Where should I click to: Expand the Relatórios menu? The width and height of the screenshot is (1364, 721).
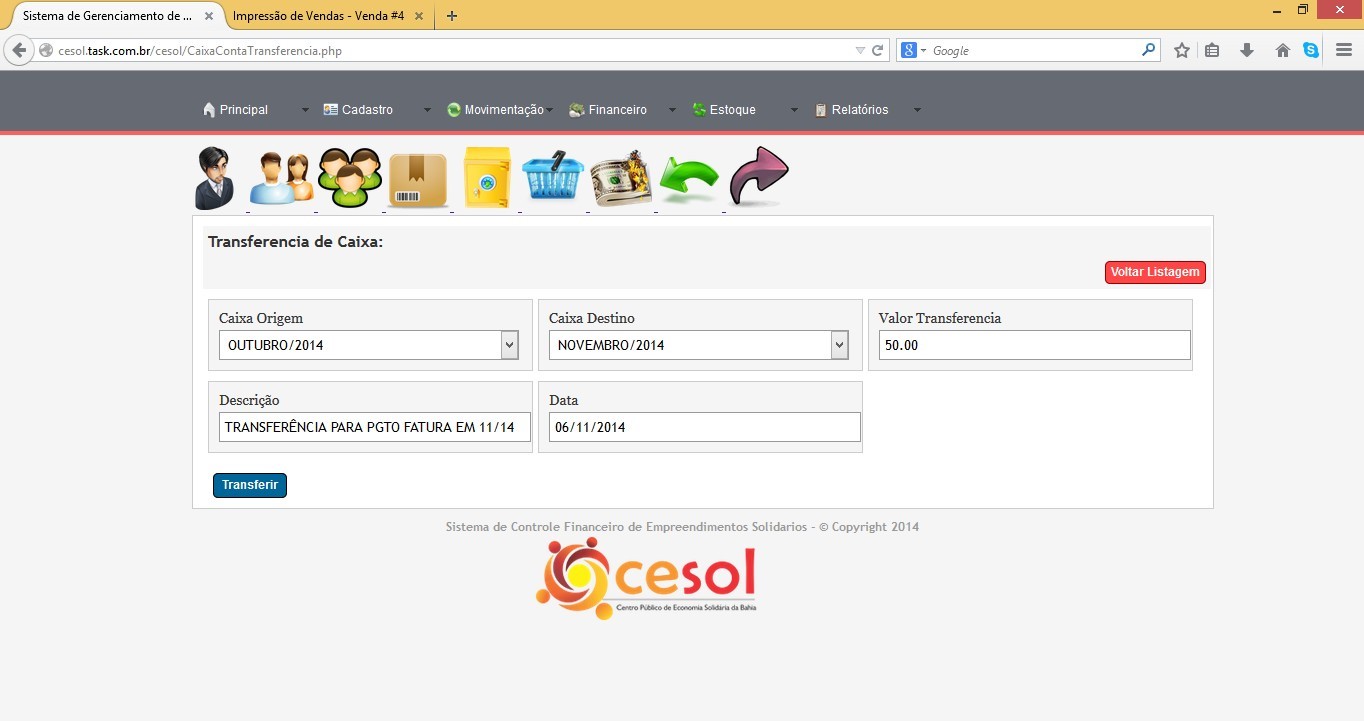tap(859, 110)
